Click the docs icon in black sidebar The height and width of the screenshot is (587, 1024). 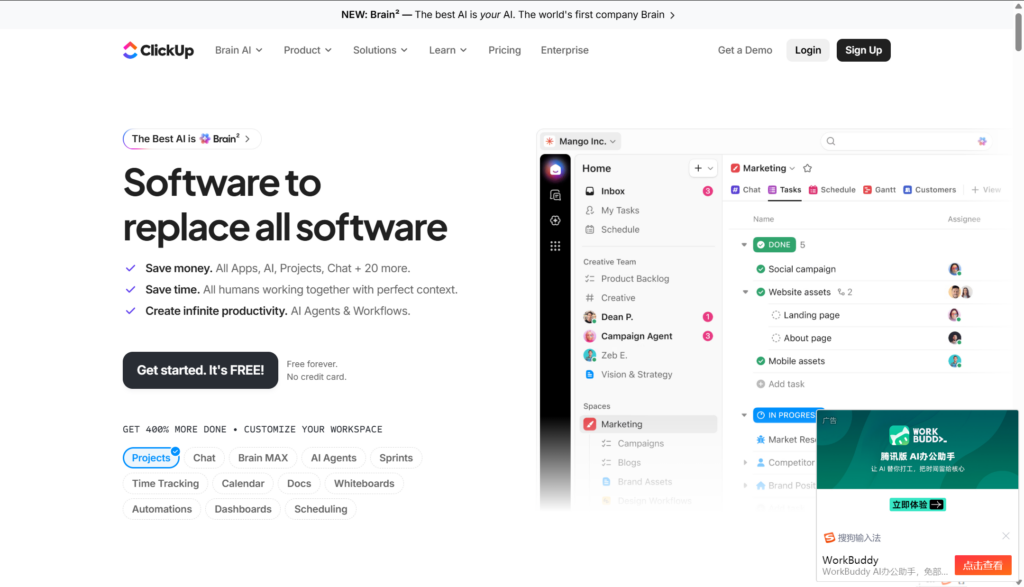pyautogui.click(x=555, y=195)
